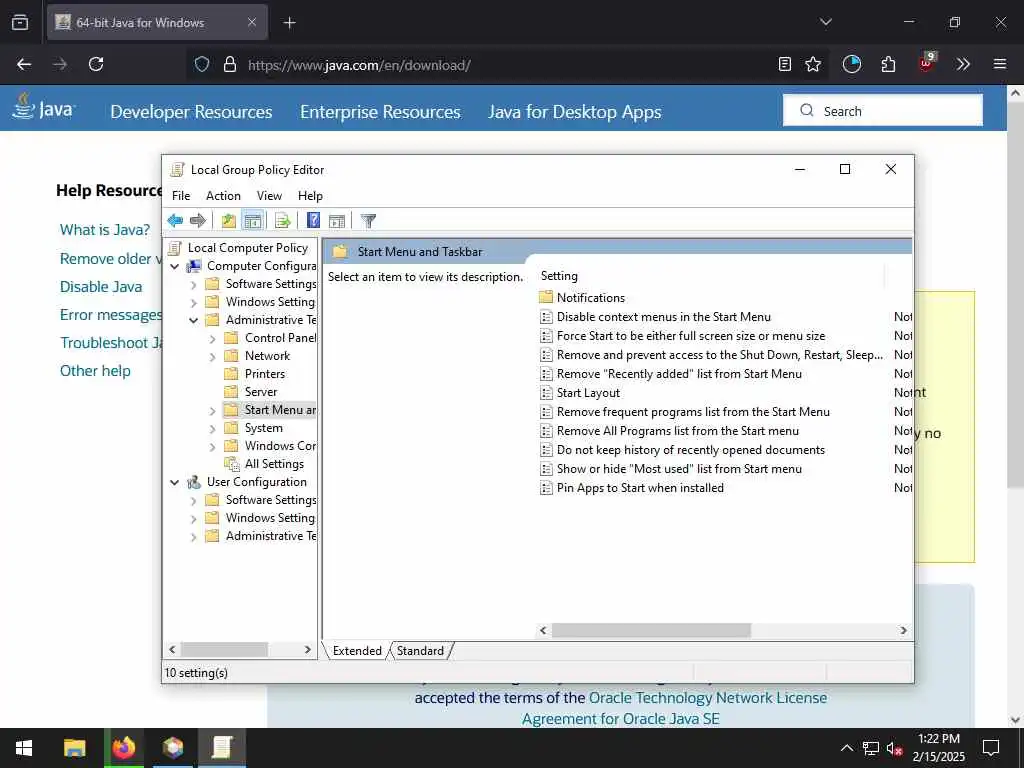The width and height of the screenshot is (1024, 768).
Task: Click the Firefox Reload page icon
Action: click(96, 64)
